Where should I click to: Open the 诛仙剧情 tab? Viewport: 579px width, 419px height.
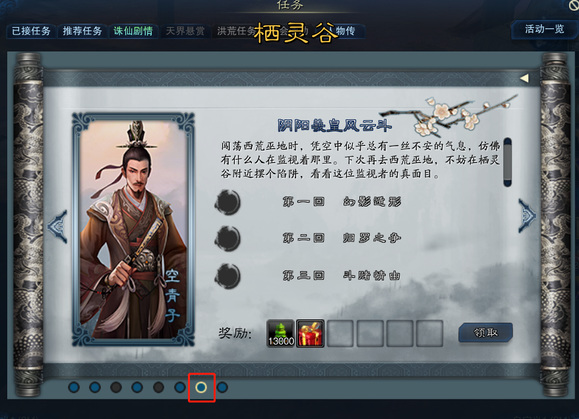pos(133,31)
